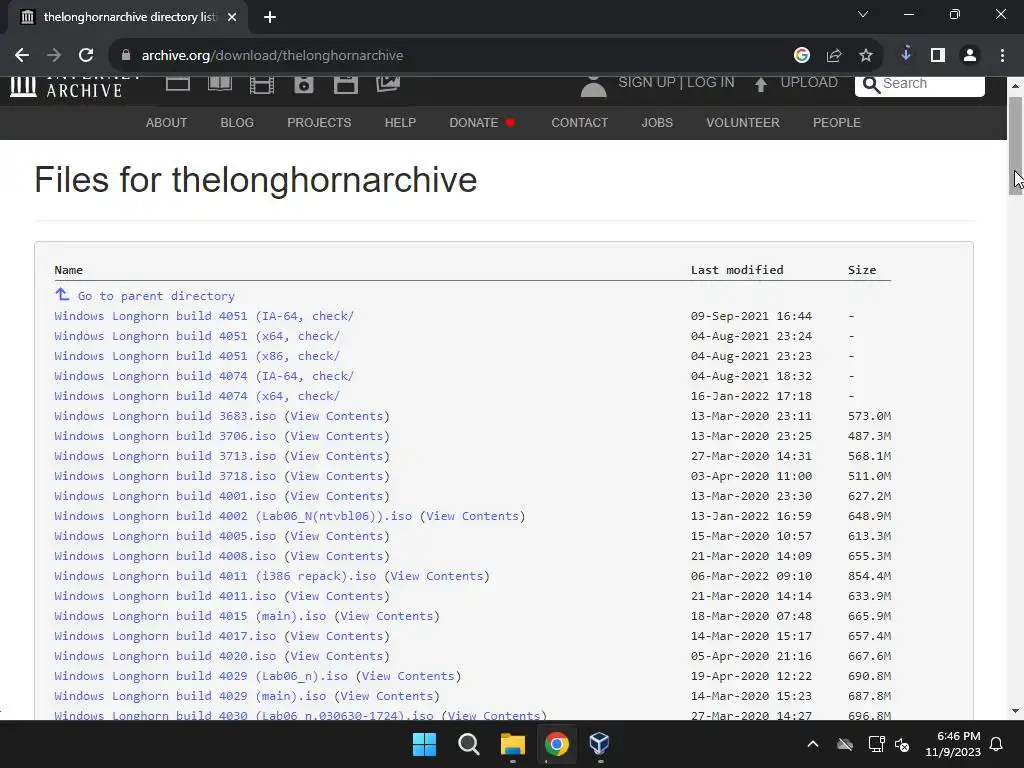
Task: Open File Explorer from taskbar
Action: click(x=513, y=744)
